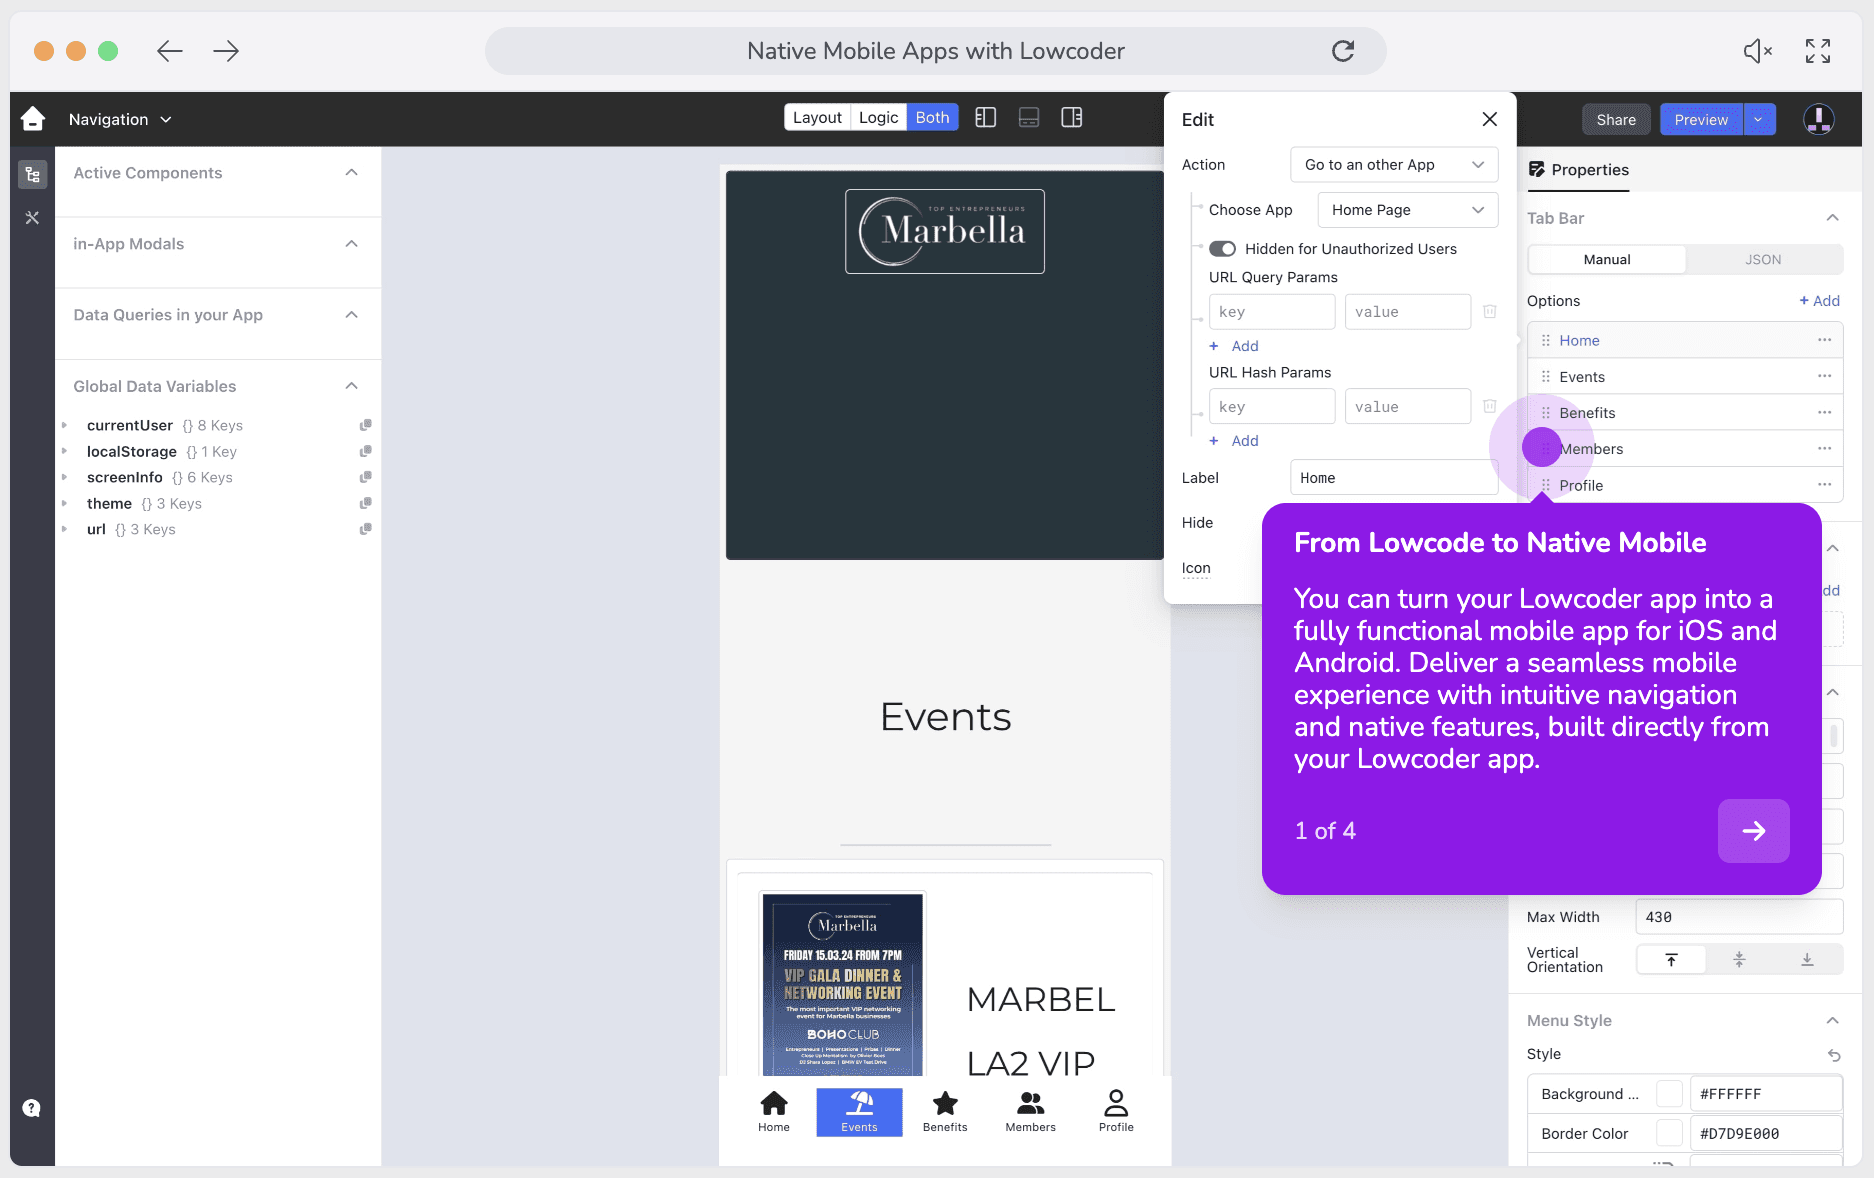Copy the currentUser variable value
Image resolution: width=1874 pixels, height=1178 pixels.
pyautogui.click(x=366, y=425)
